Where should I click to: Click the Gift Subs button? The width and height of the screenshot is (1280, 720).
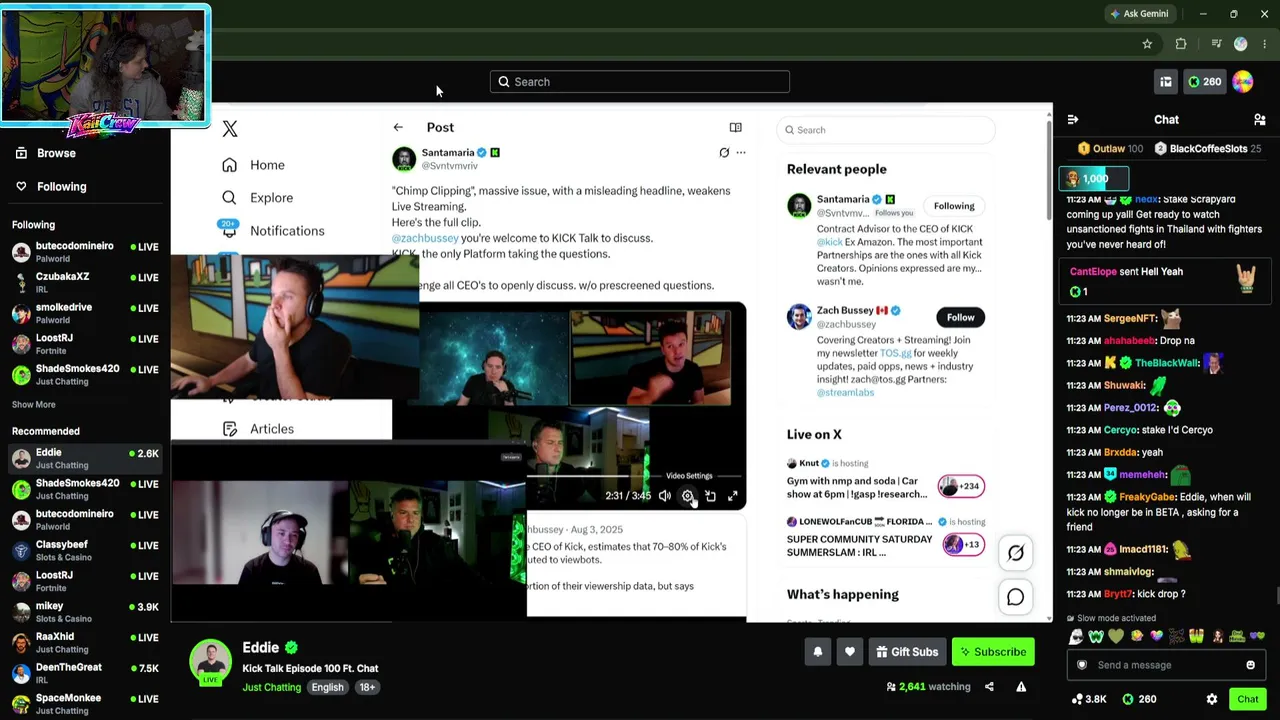(x=907, y=652)
